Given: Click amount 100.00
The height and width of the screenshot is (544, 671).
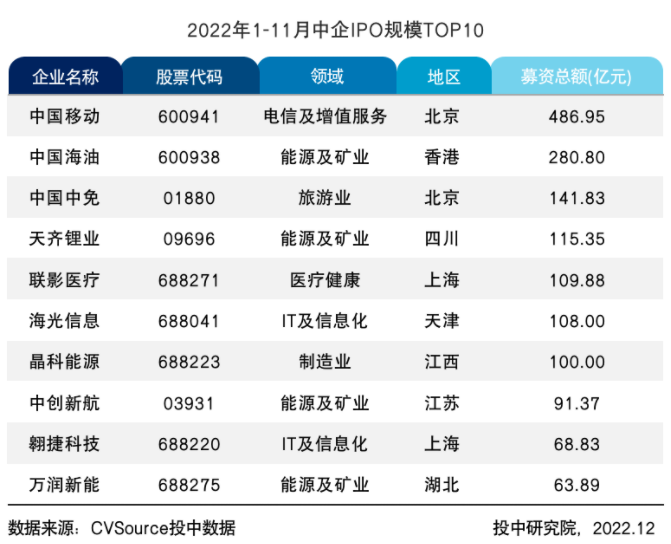Looking at the screenshot, I should (x=577, y=362).
